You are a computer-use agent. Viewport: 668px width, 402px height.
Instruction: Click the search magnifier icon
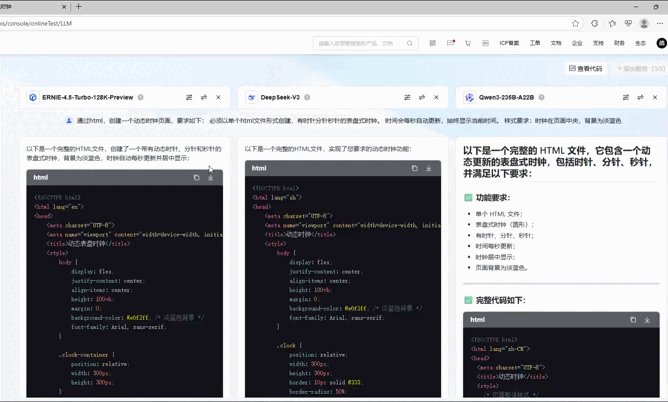pos(409,43)
